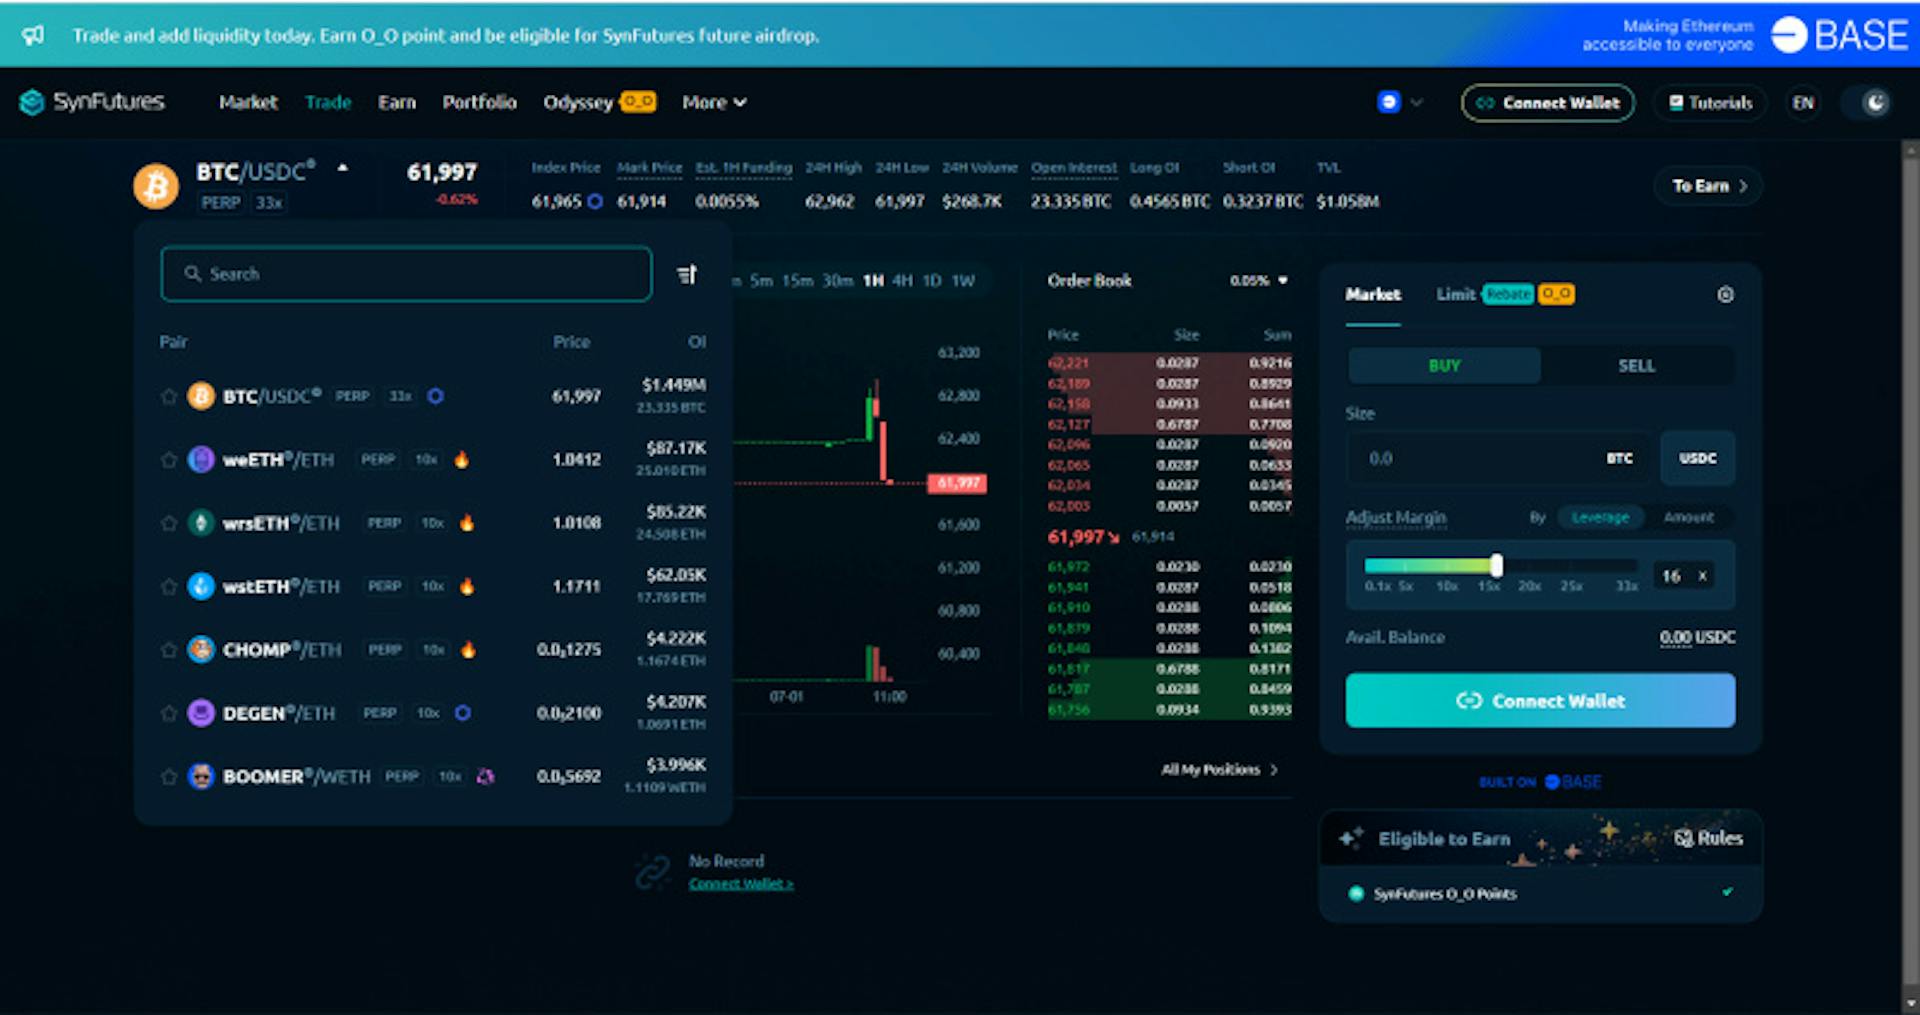Click the BOOMER token icon
Screen dimensions: 1920x1015
[x=201, y=777]
